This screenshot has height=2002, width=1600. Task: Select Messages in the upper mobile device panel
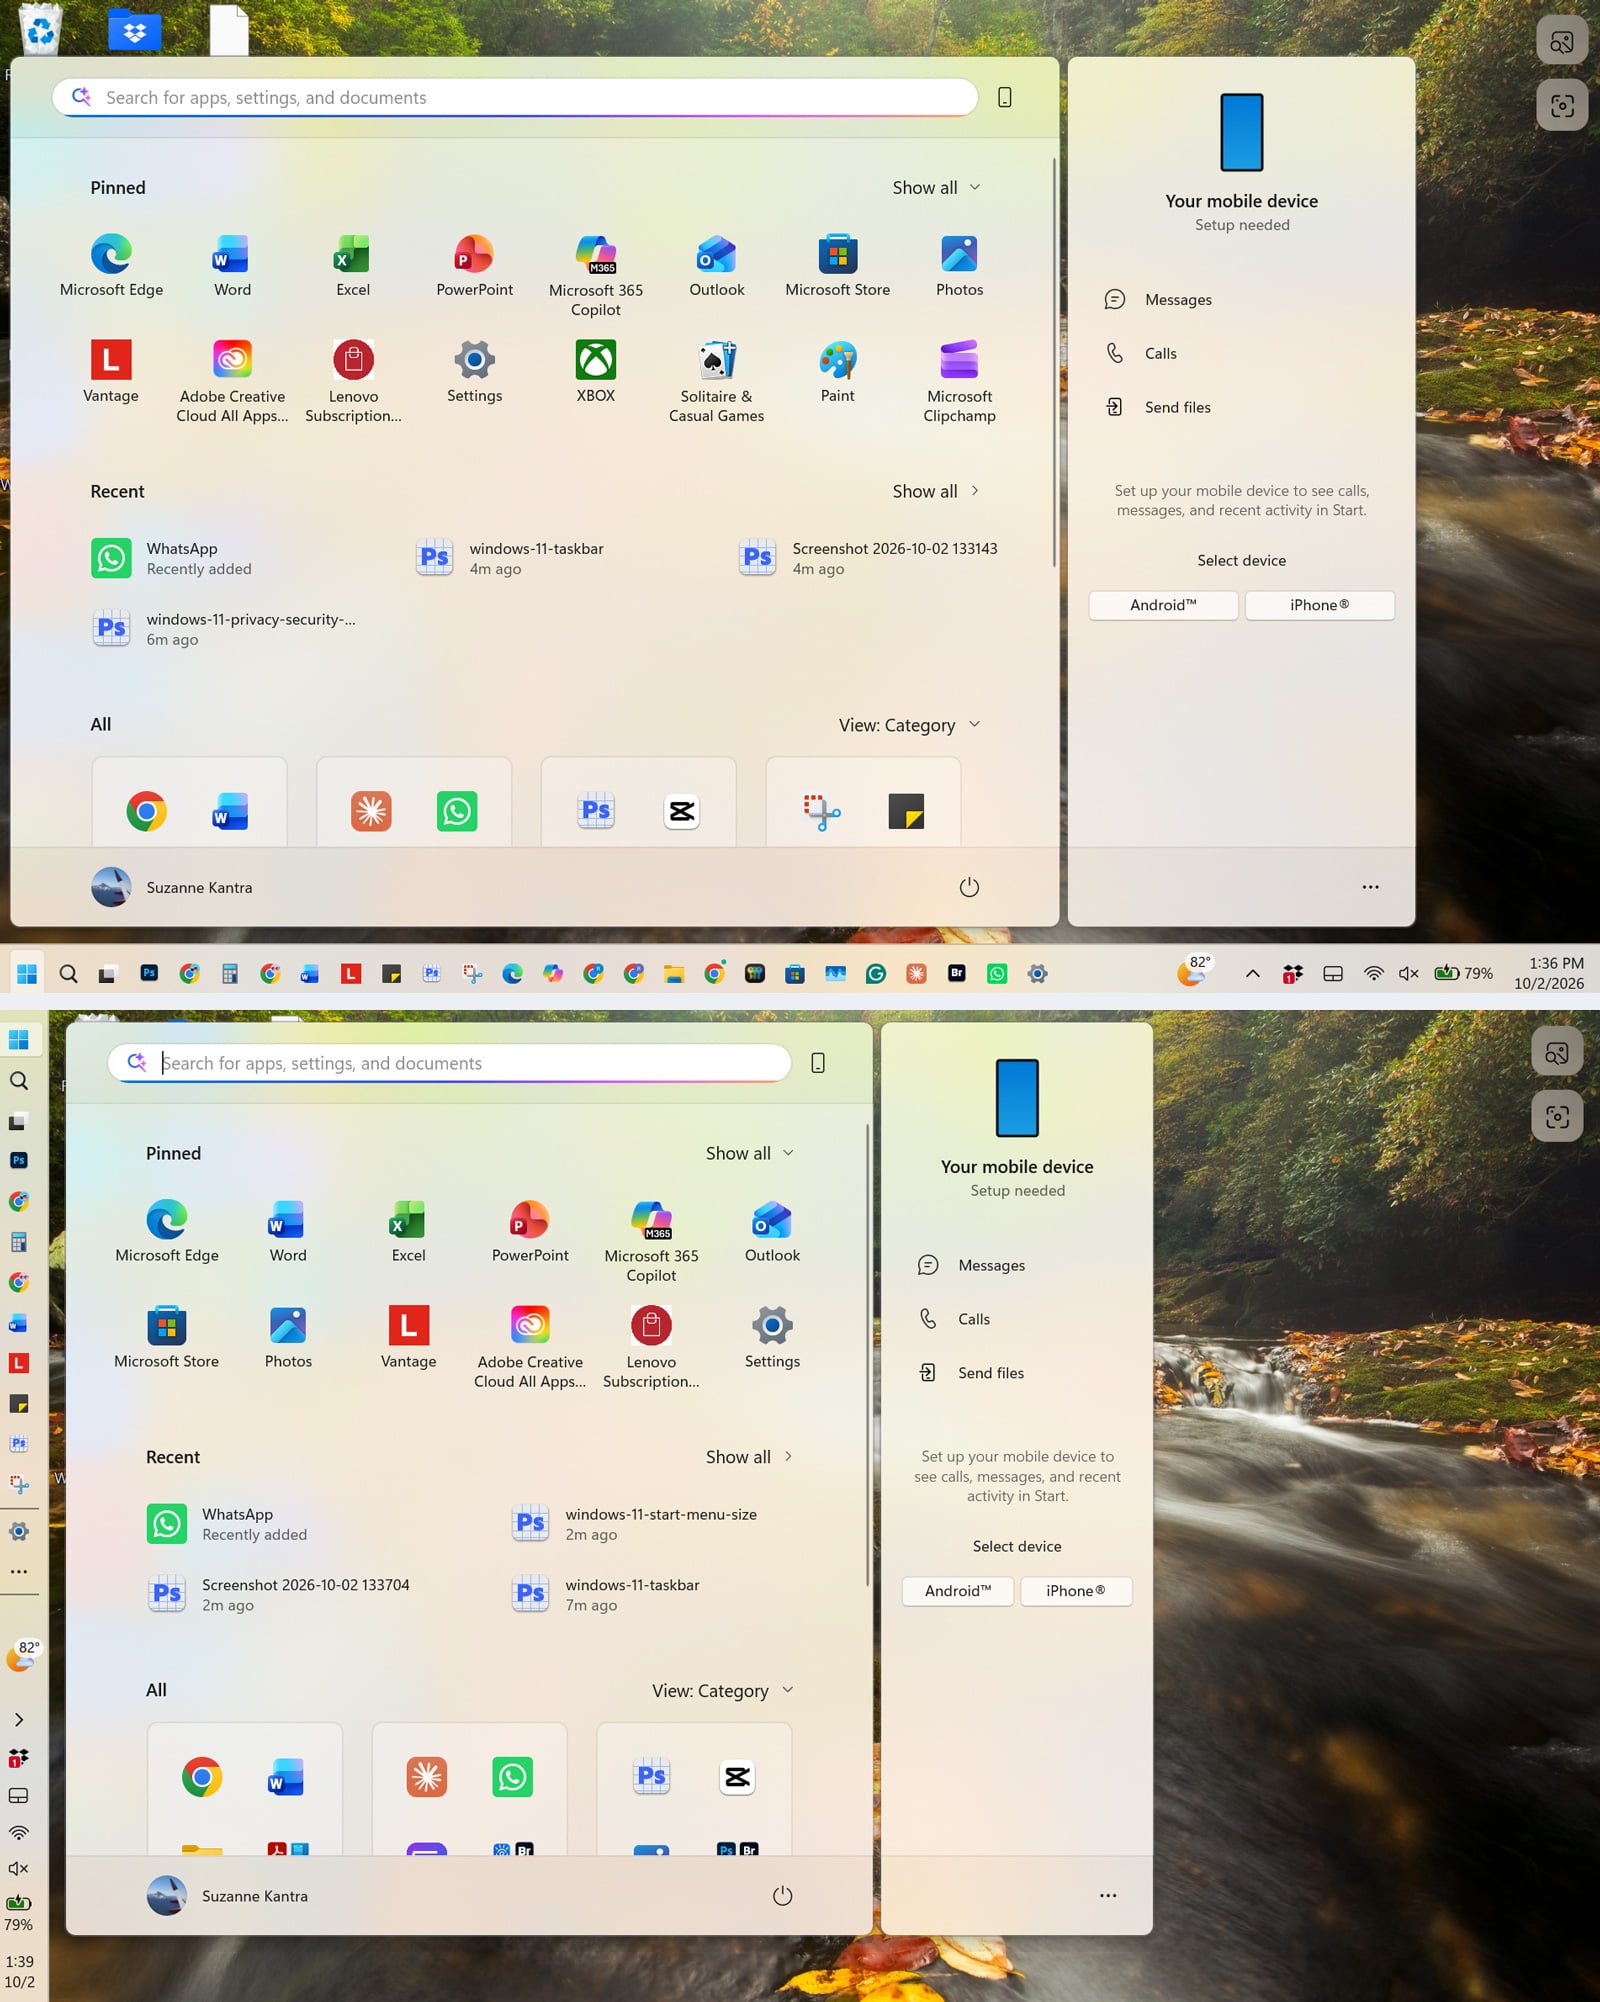(1158, 300)
